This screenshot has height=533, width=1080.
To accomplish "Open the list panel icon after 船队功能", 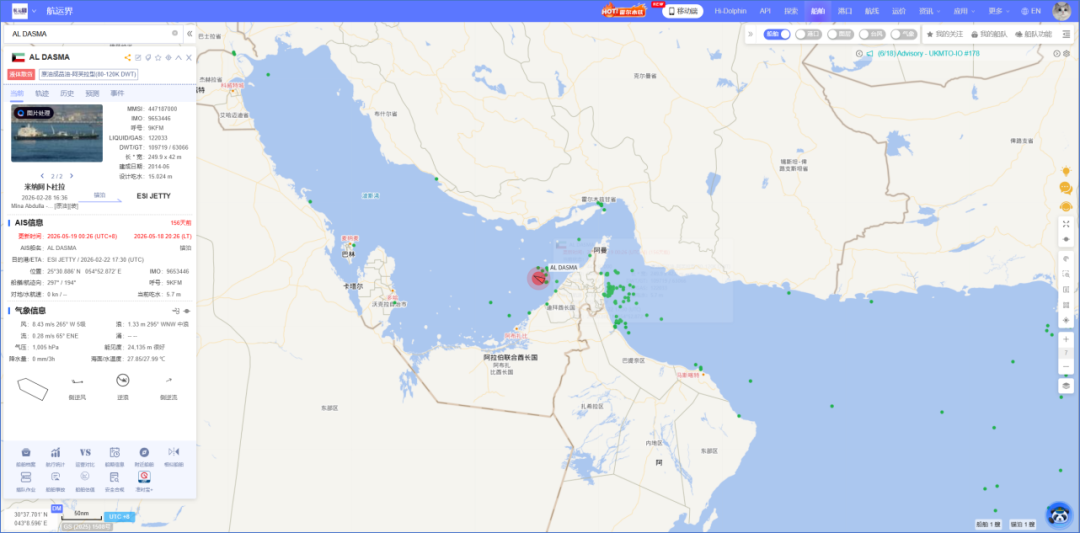I will [x=1066, y=34].
